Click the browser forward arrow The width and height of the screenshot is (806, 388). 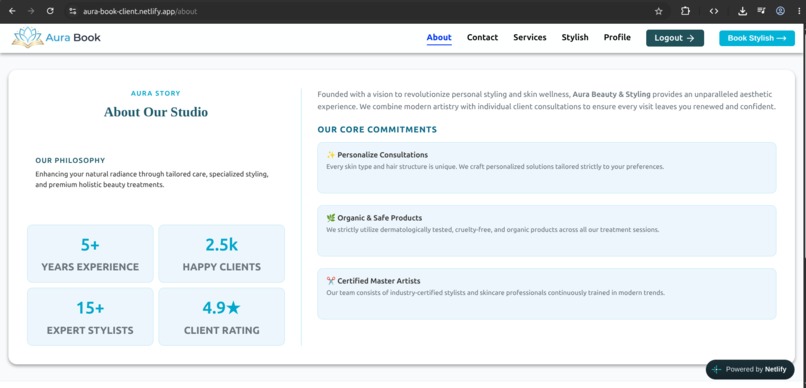click(31, 11)
